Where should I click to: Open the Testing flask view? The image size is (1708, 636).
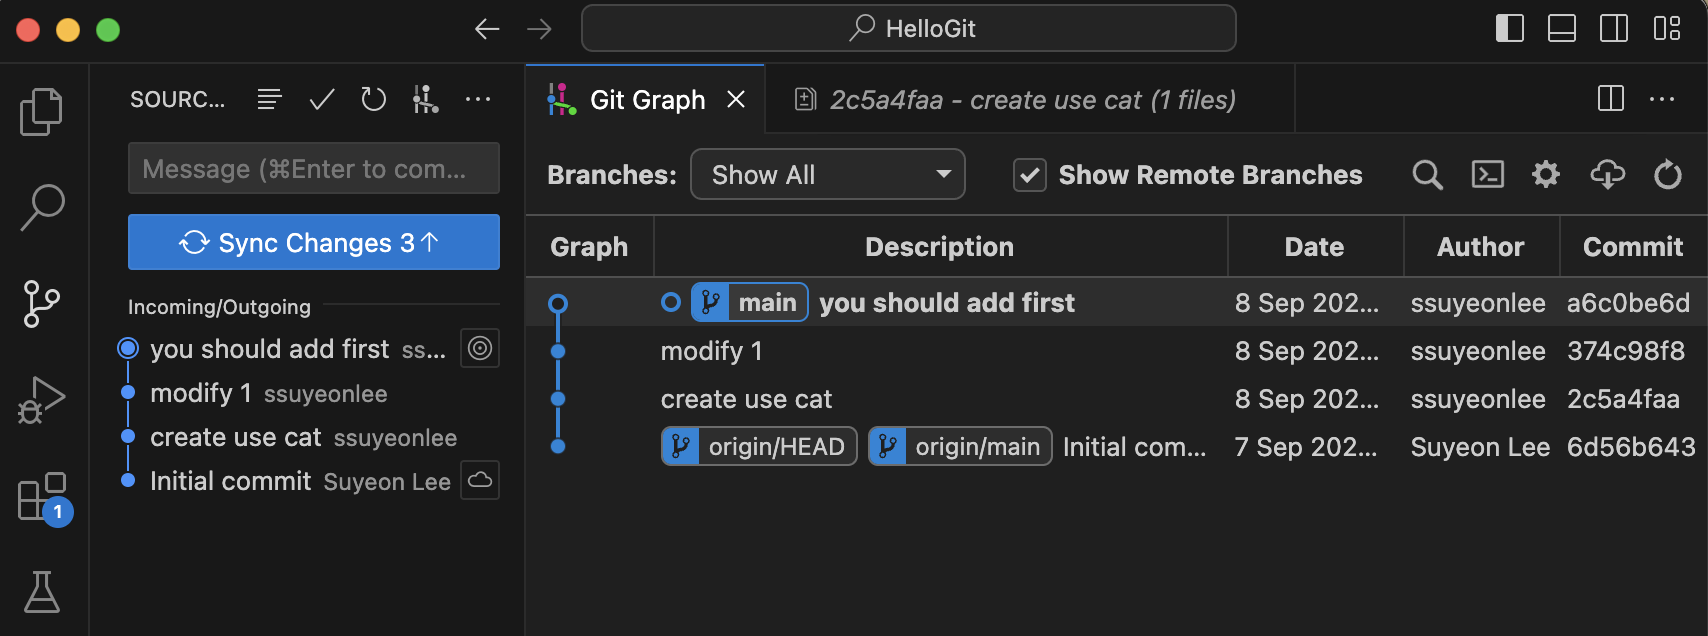pyautogui.click(x=42, y=592)
